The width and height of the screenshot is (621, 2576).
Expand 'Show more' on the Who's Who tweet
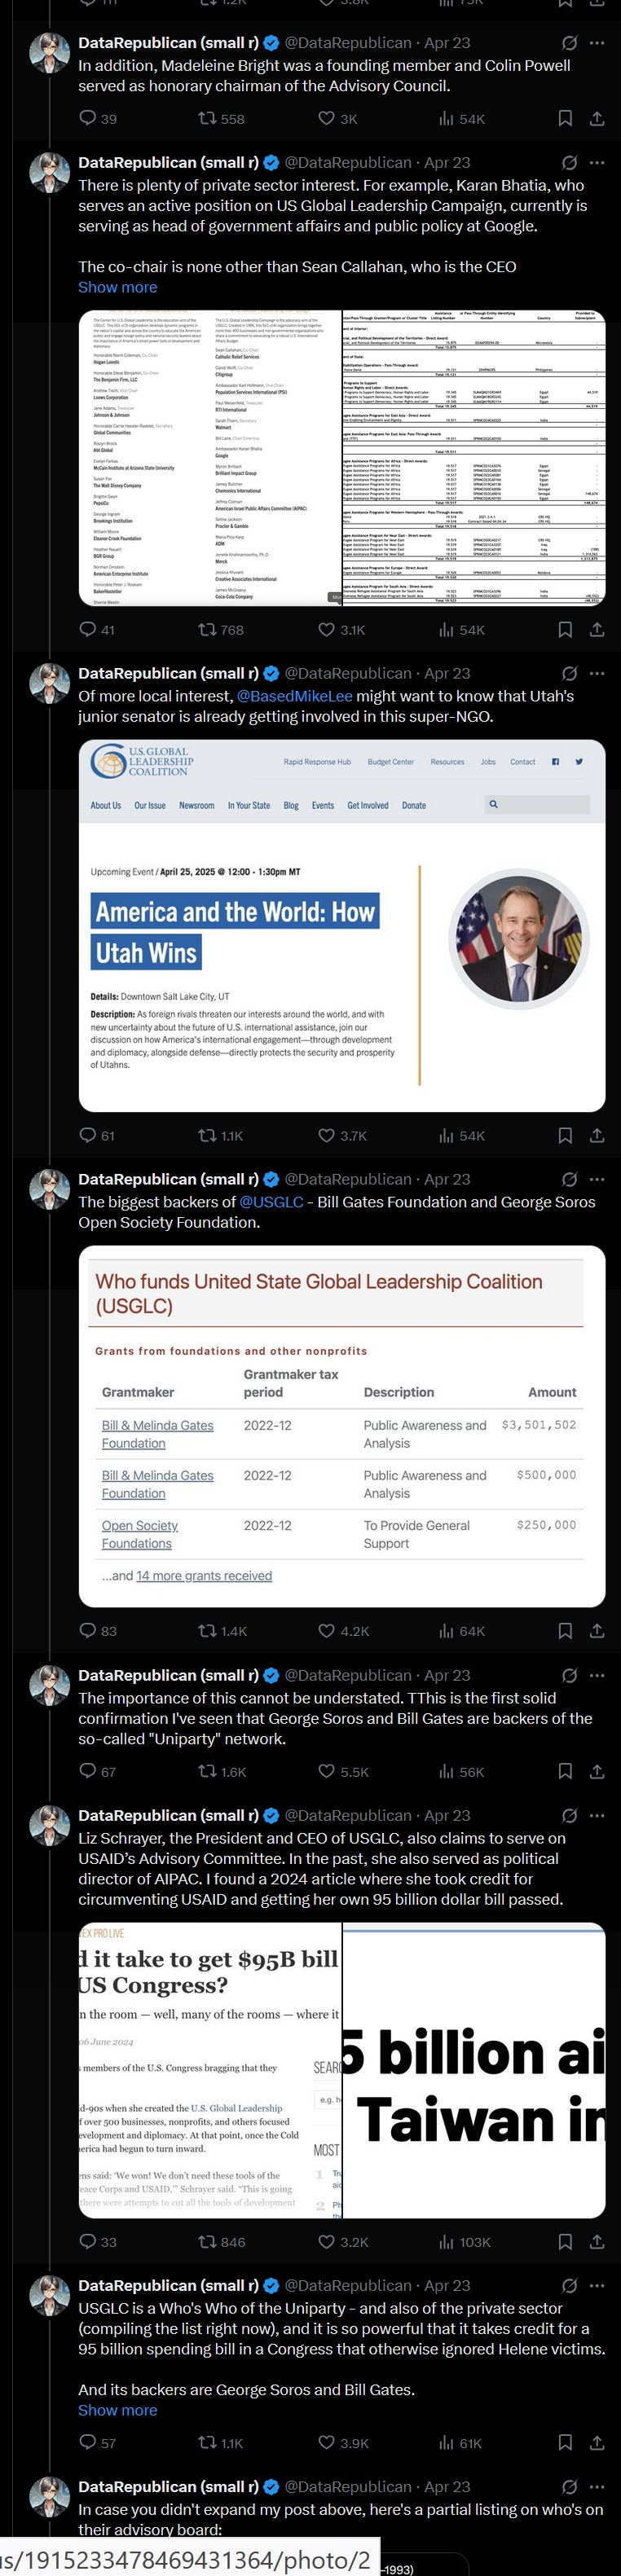point(118,2410)
